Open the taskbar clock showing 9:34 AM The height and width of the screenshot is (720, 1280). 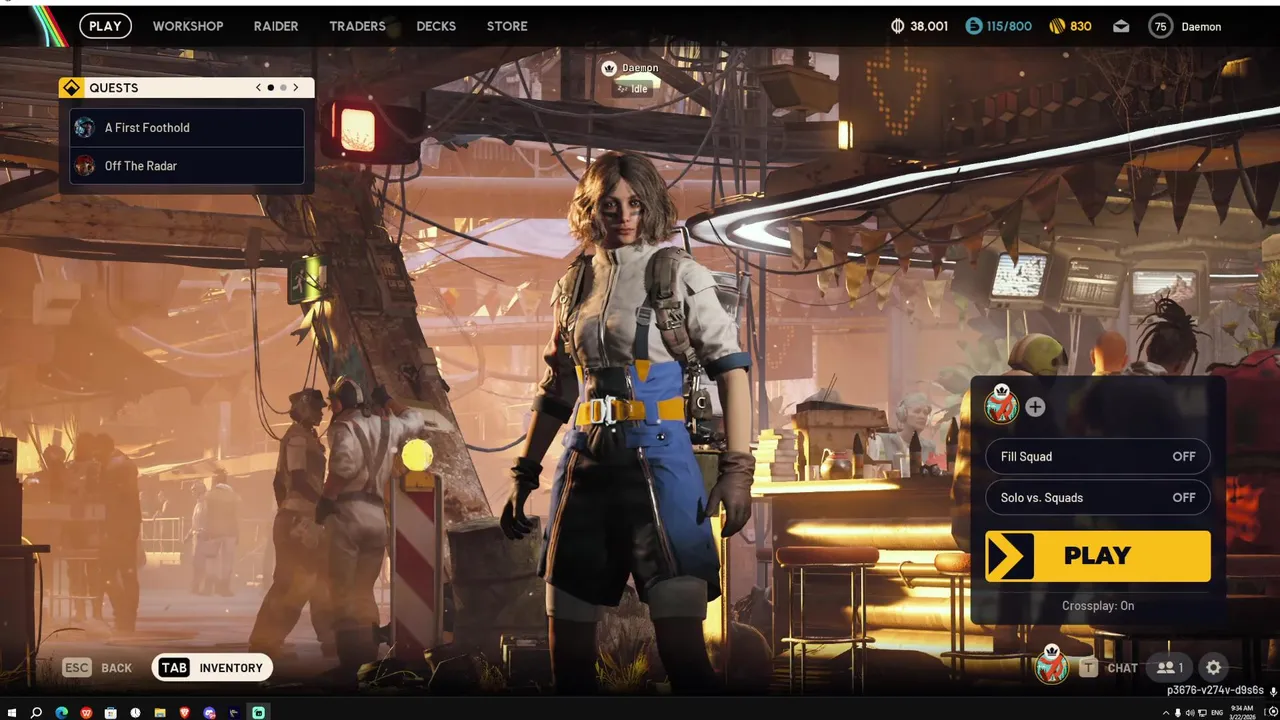1242,713
